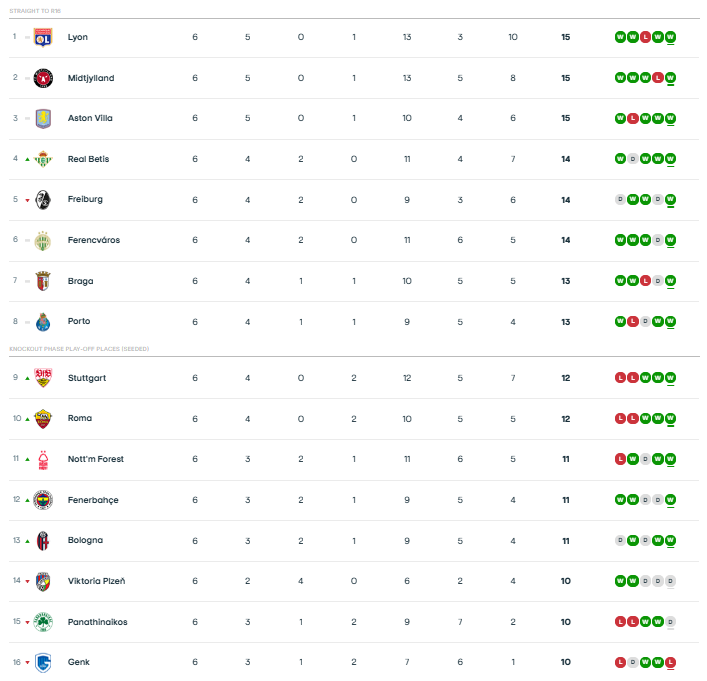Open the Porto team link

(79, 322)
